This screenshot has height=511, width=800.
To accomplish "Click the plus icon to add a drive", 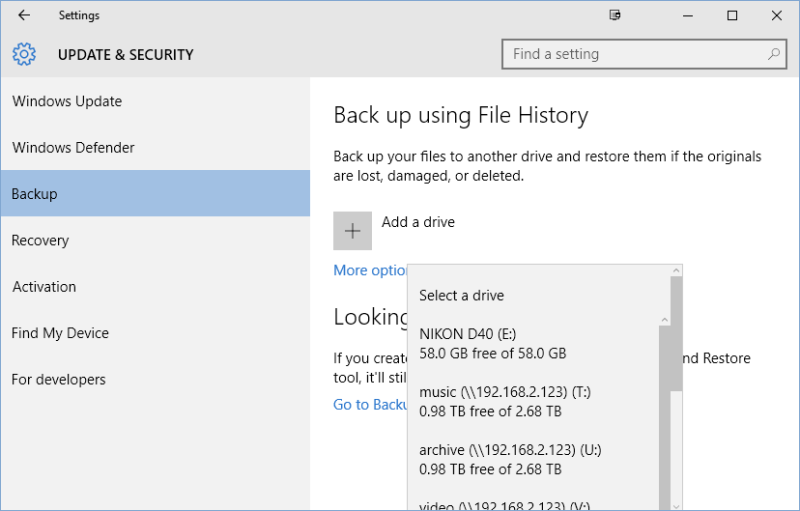I will [352, 231].
